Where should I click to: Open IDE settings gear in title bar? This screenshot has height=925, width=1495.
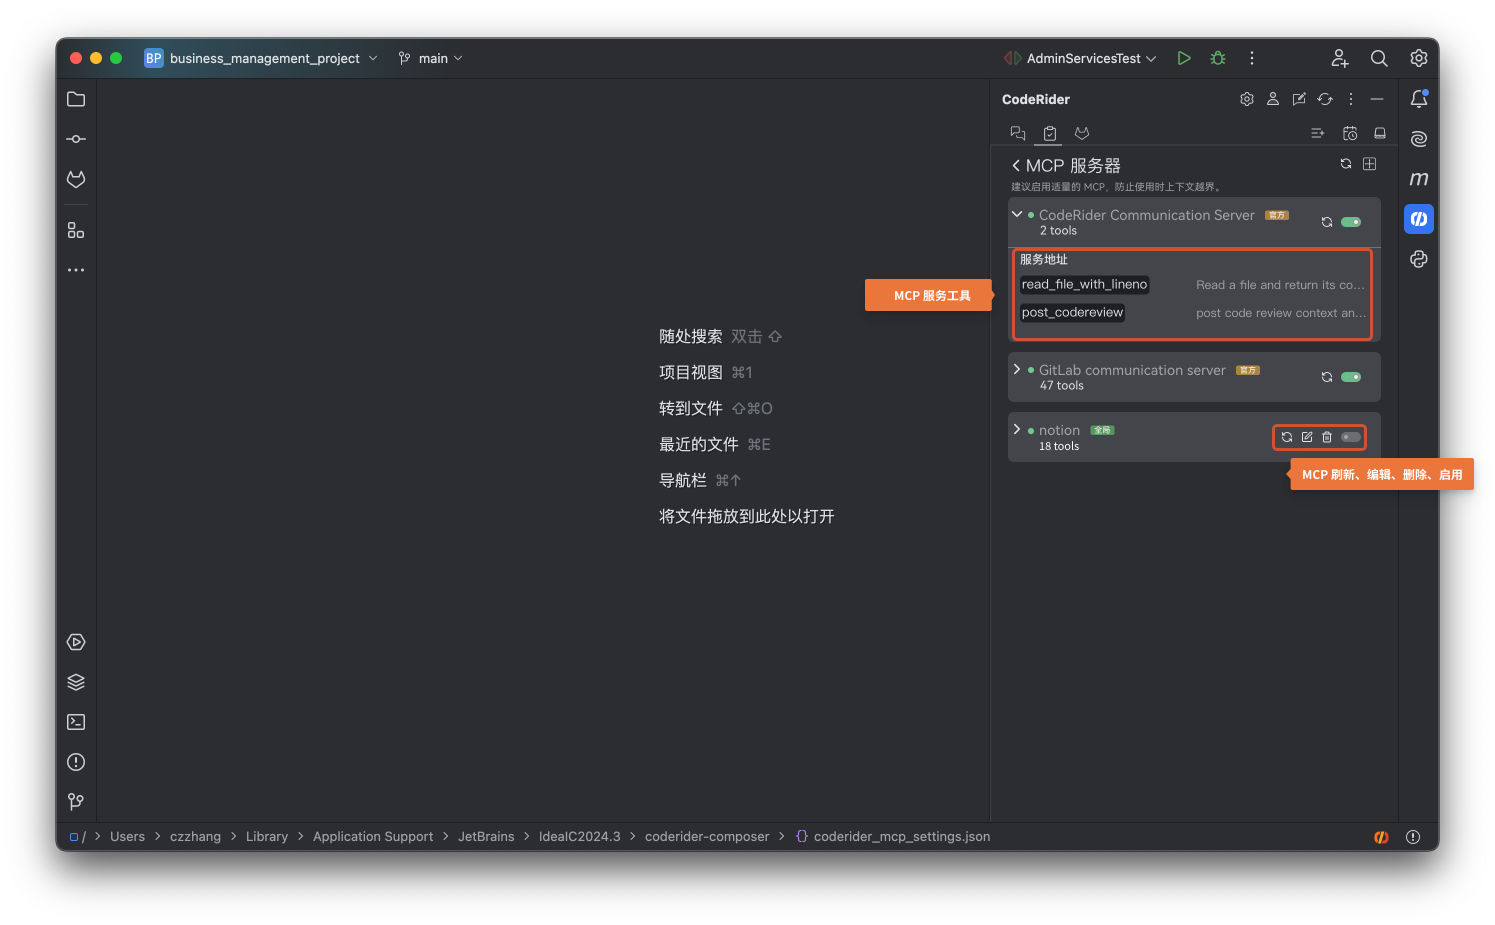click(1419, 58)
